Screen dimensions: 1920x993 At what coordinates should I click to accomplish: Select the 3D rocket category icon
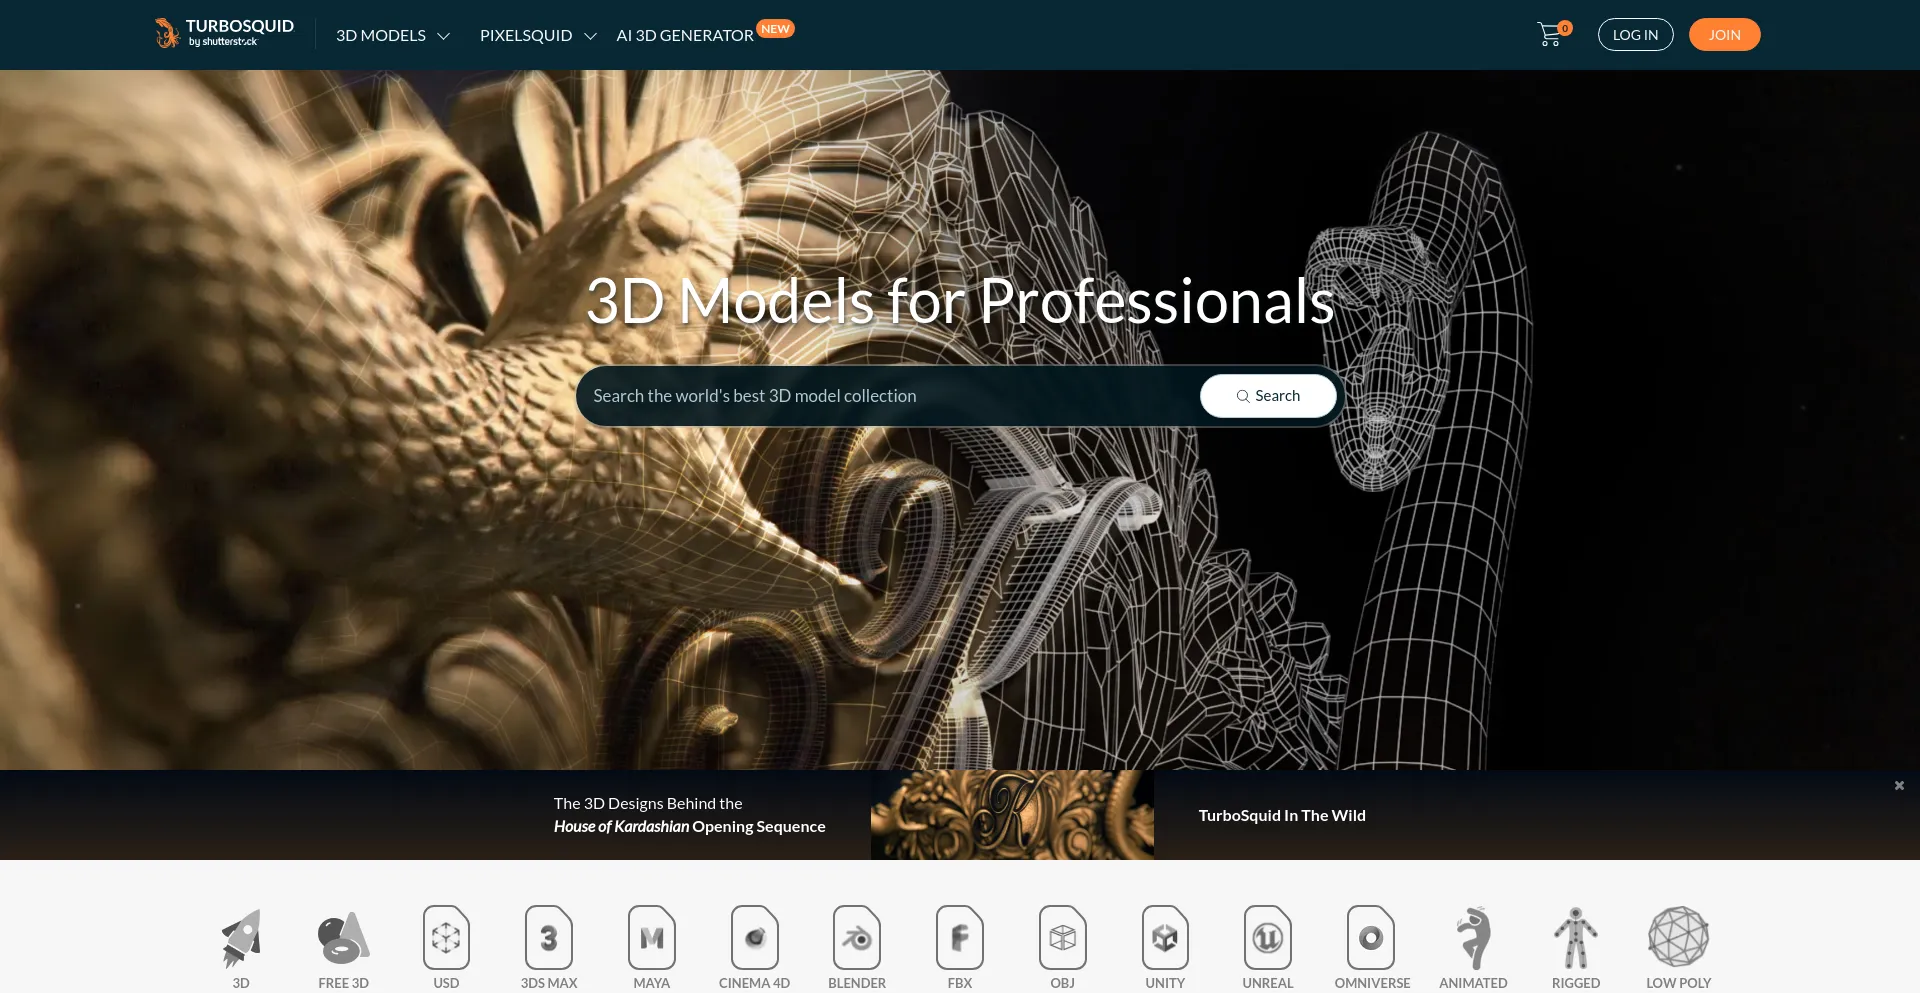tap(241, 938)
